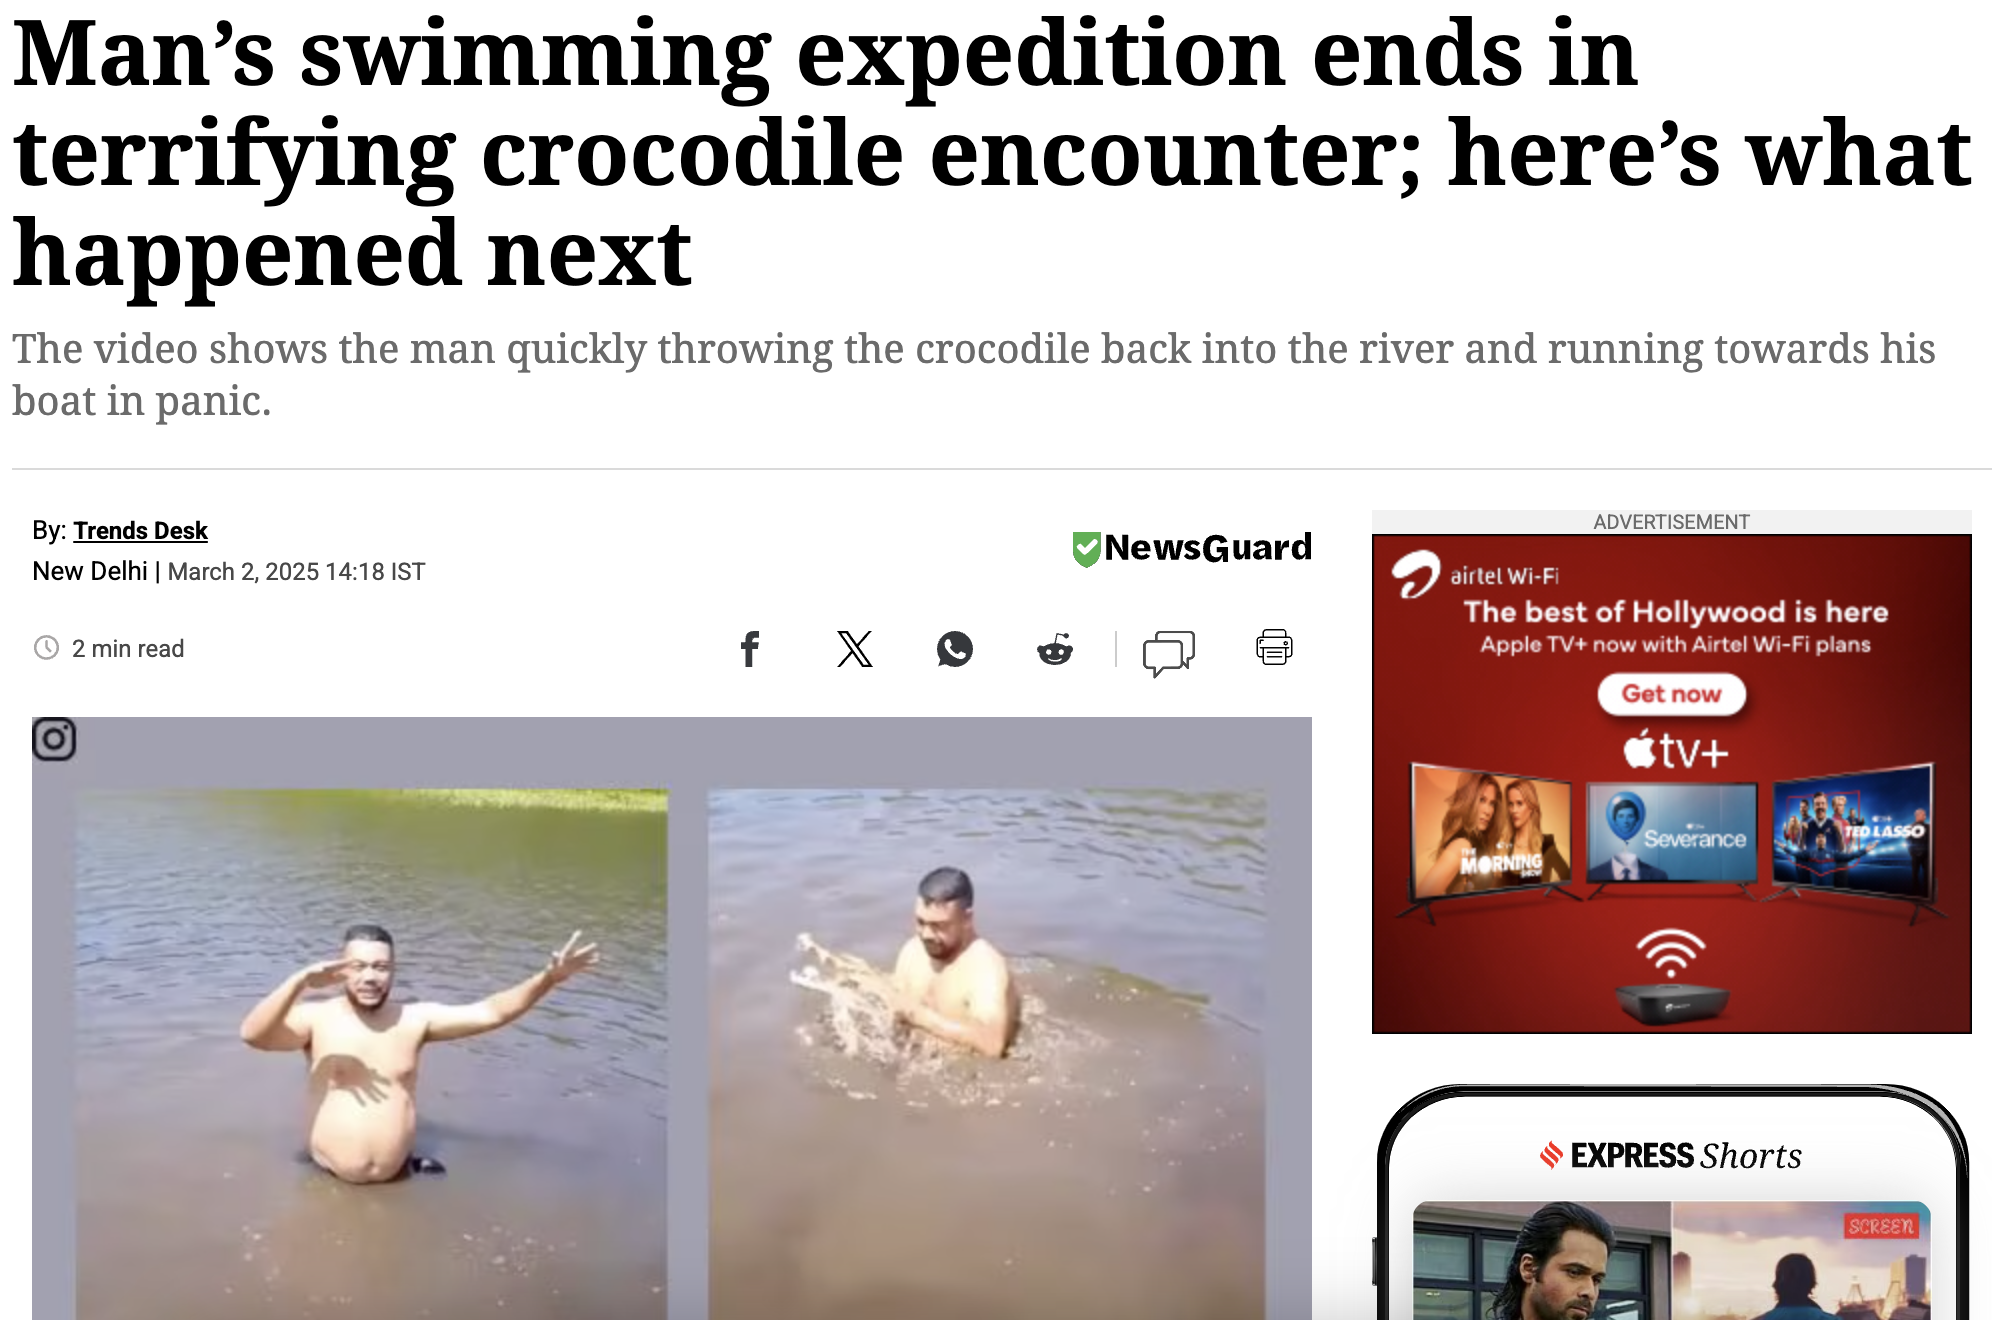Click the Ted Lasso TV thumbnail in the ad
The image size is (2016, 1320).
click(1853, 832)
